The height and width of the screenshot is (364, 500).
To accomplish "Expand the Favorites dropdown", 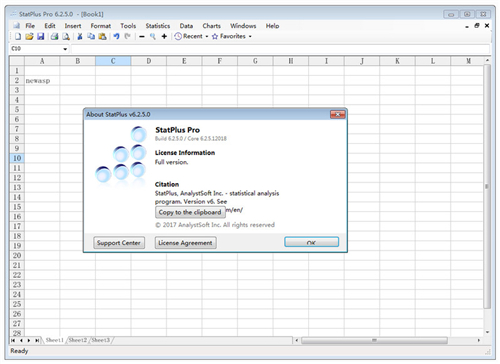I will click(250, 36).
